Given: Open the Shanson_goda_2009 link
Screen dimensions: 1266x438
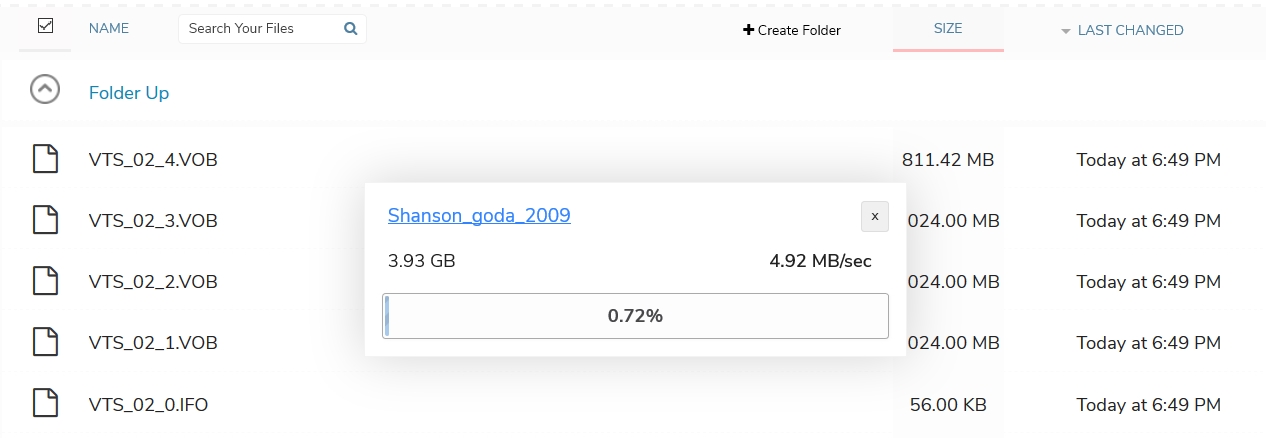Looking at the screenshot, I should pyautogui.click(x=479, y=215).
